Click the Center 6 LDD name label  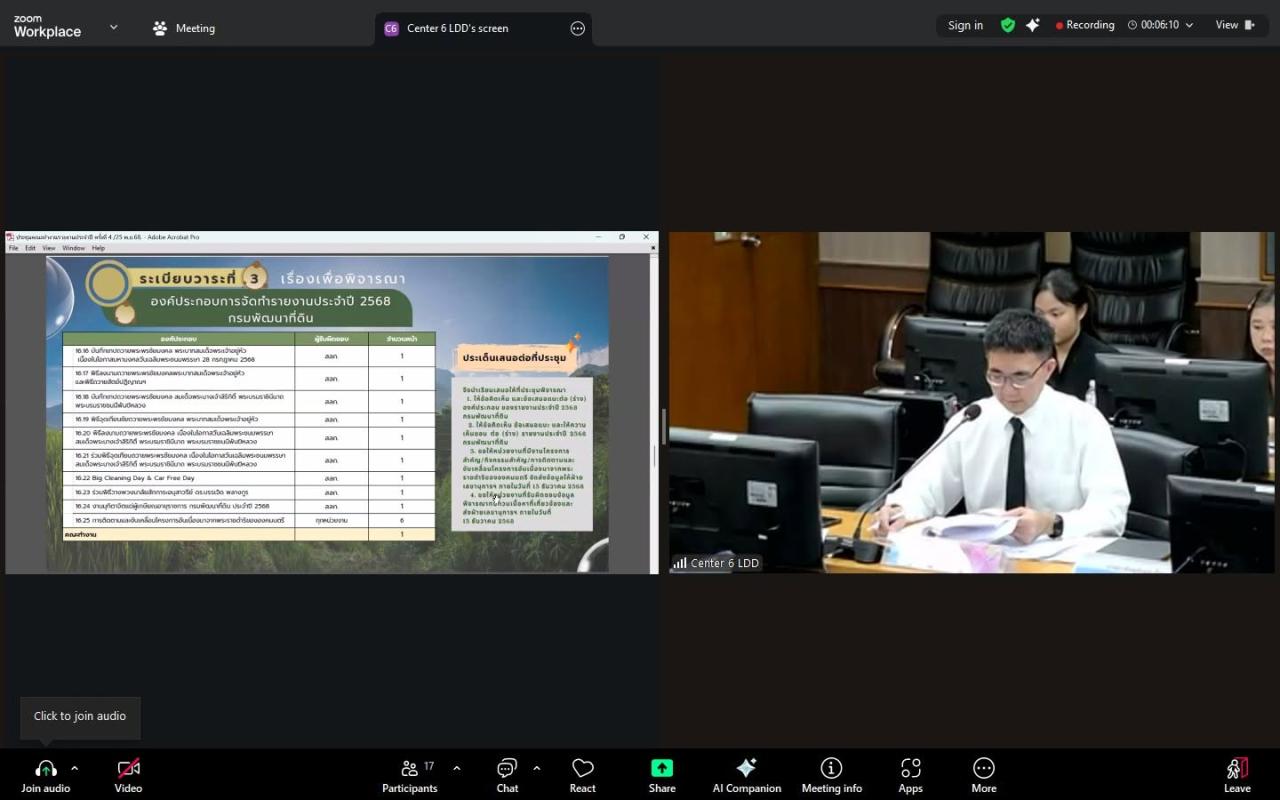[716, 563]
